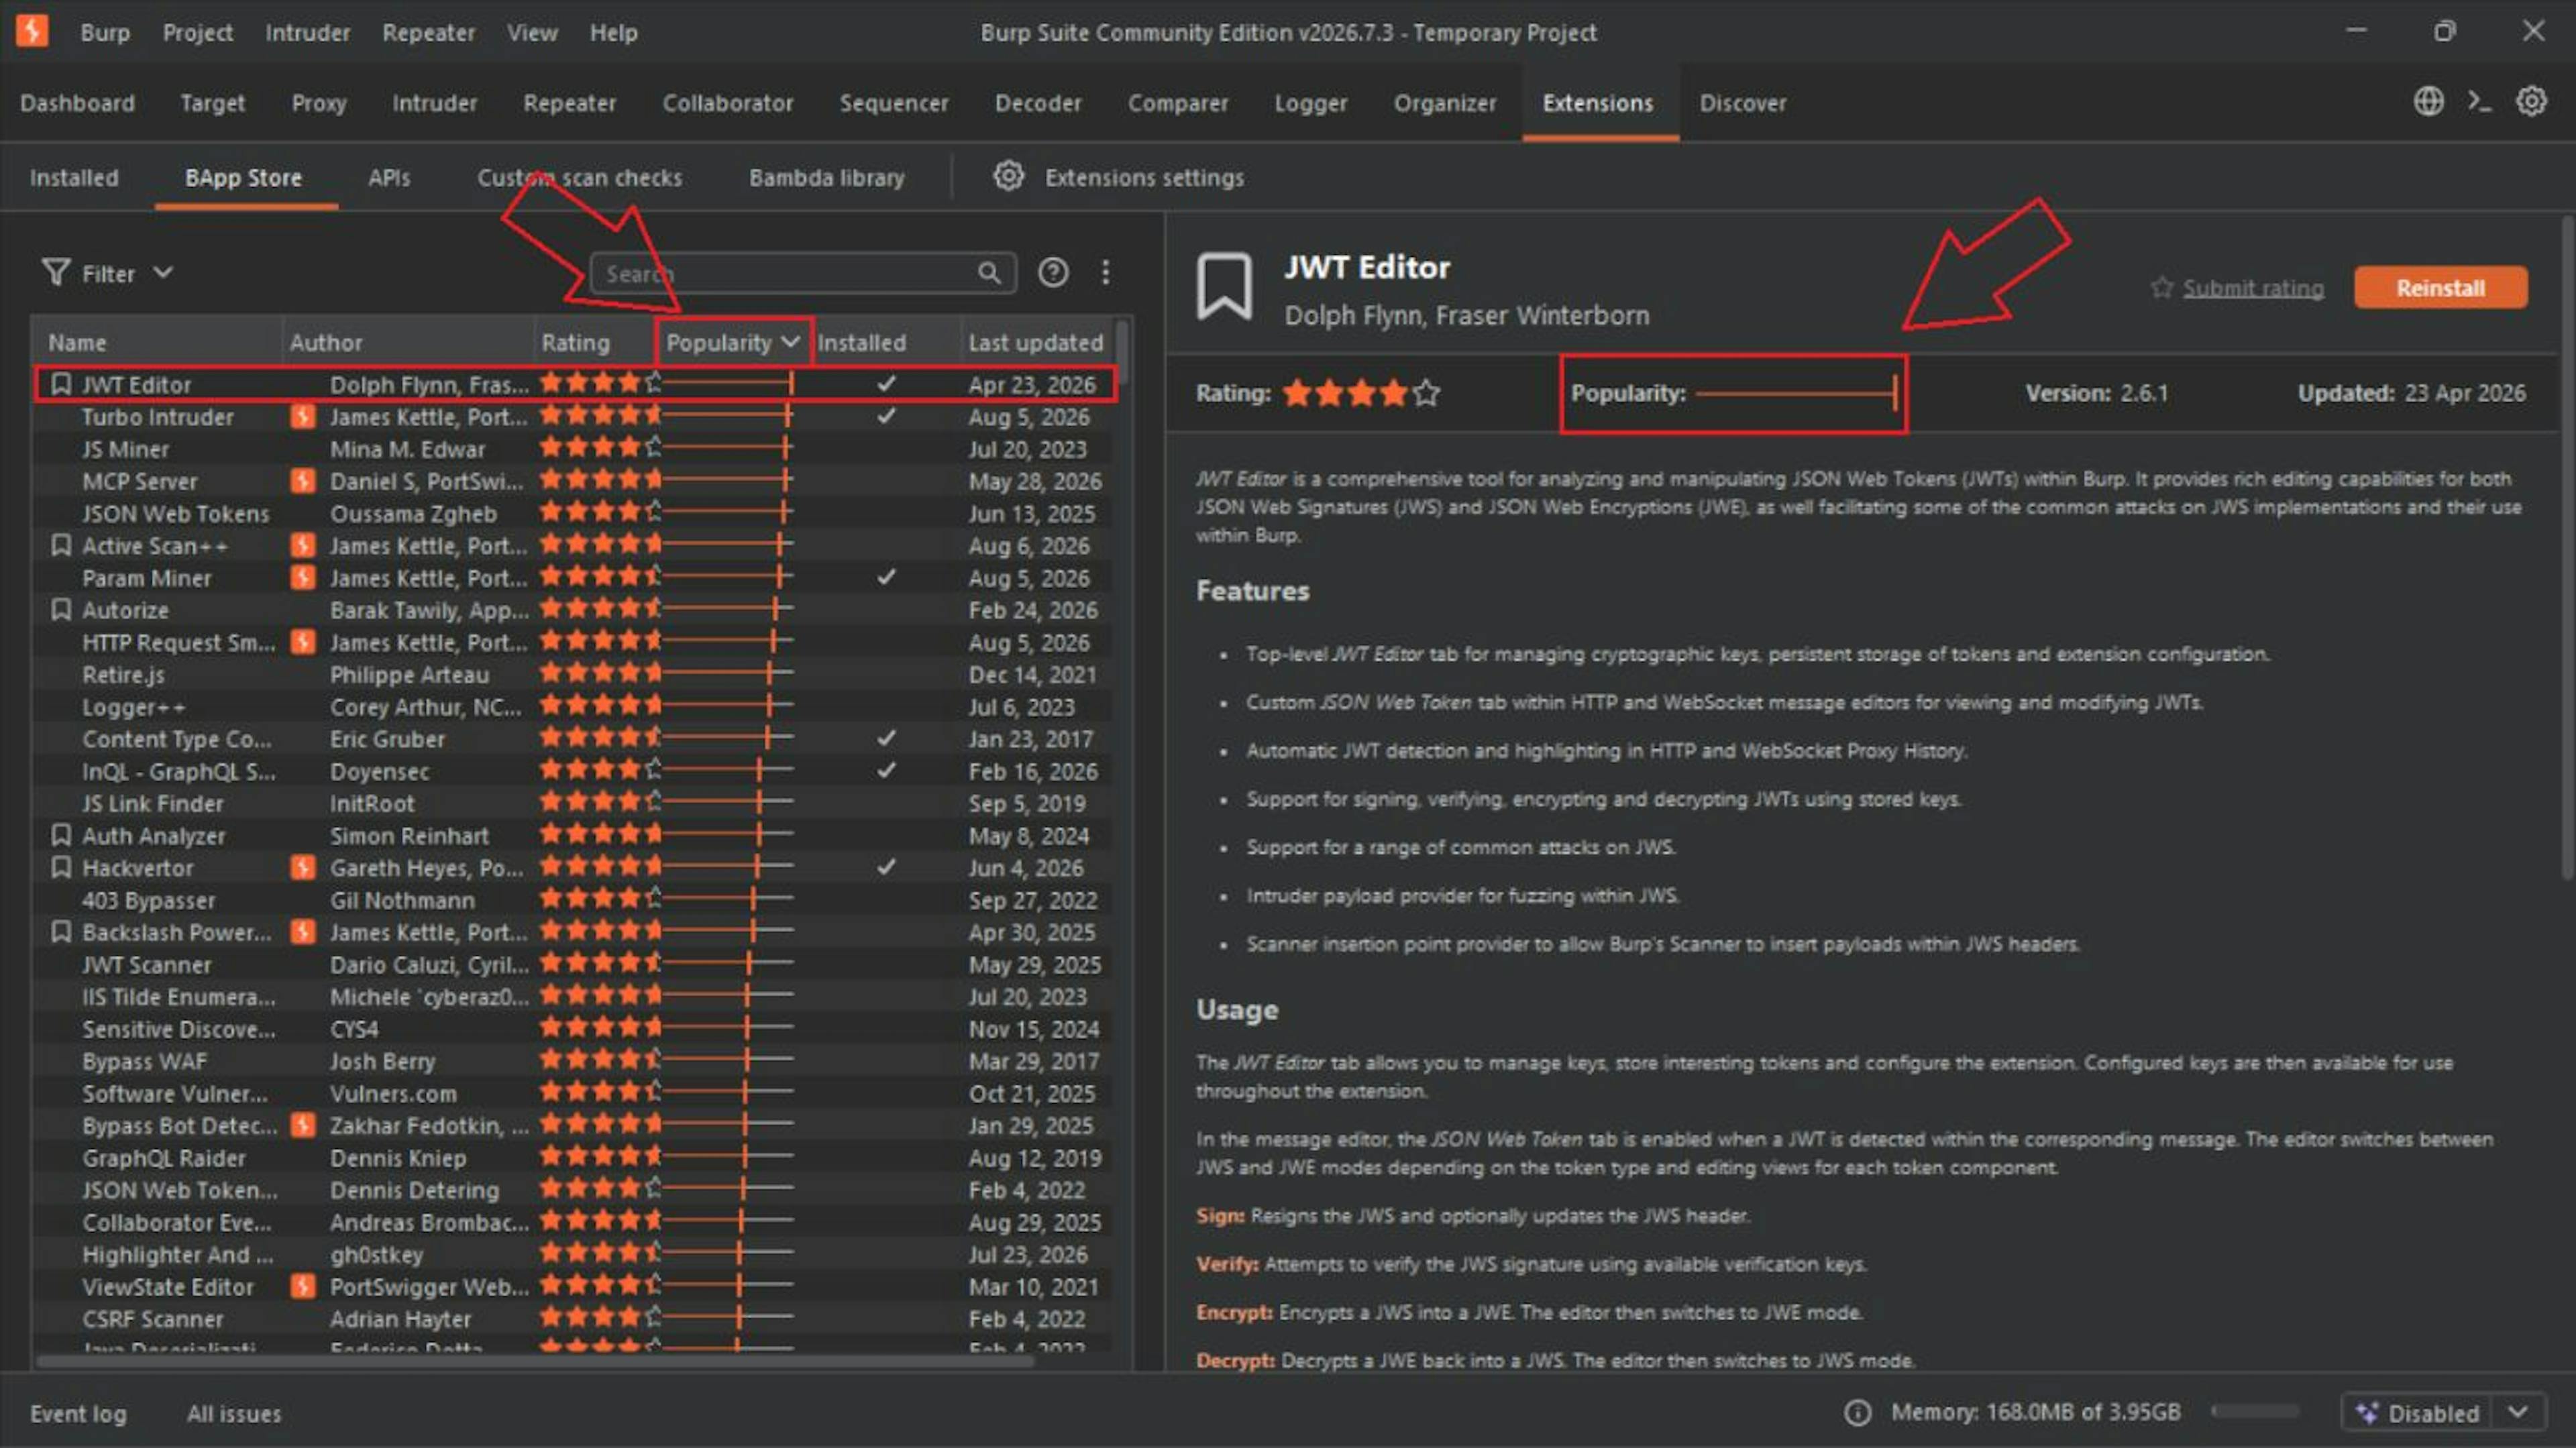Viewport: 2576px width, 1448px height.
Task: Click the Submit rating link
Action: 2252,288
